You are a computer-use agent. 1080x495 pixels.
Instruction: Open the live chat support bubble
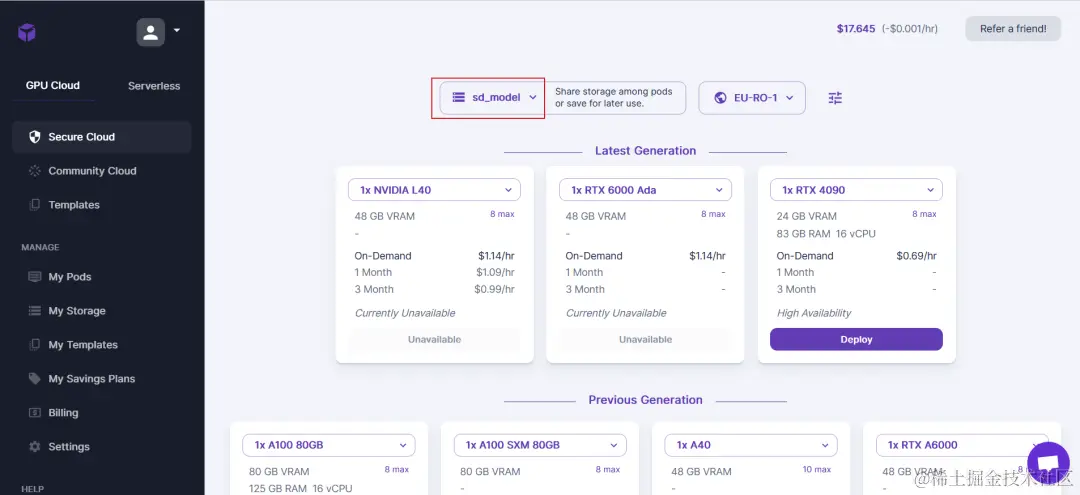click(x=1048, y=463)
